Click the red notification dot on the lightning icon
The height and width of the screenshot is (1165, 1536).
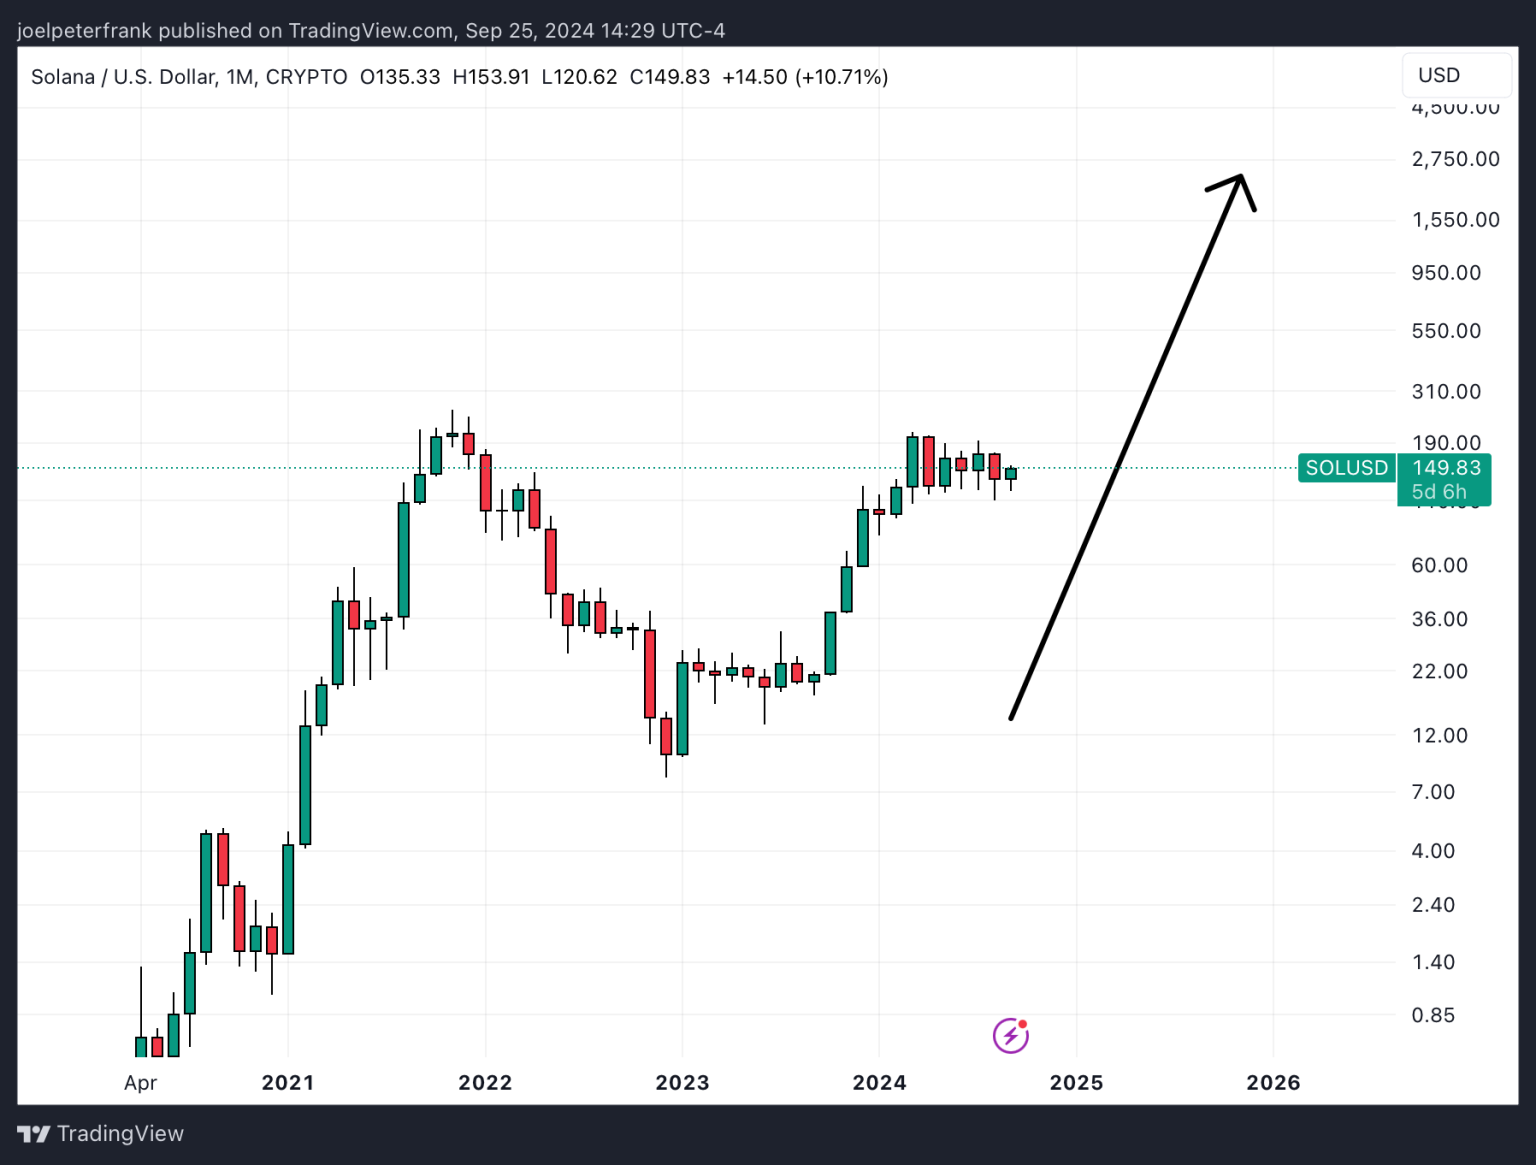click(x=1022, y=1025)
